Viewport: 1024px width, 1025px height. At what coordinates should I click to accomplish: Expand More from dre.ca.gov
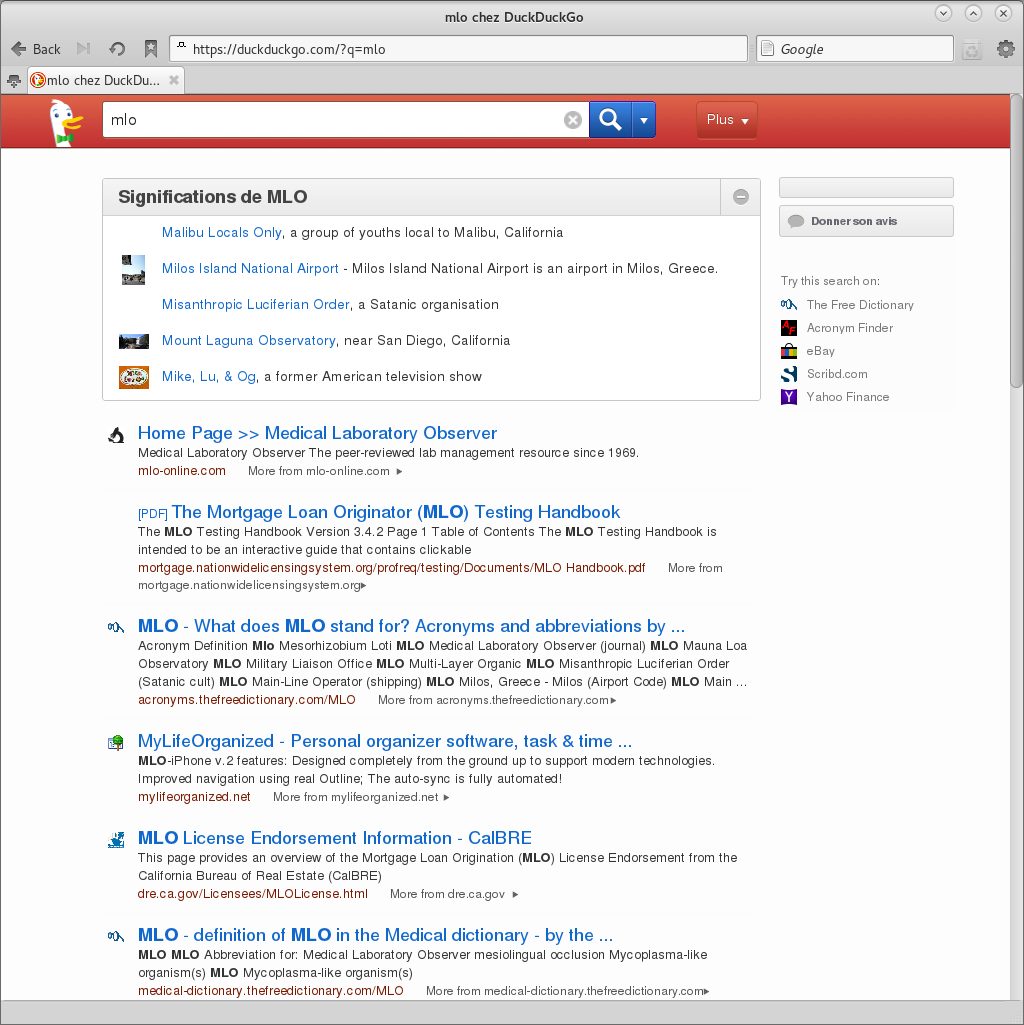454,894
